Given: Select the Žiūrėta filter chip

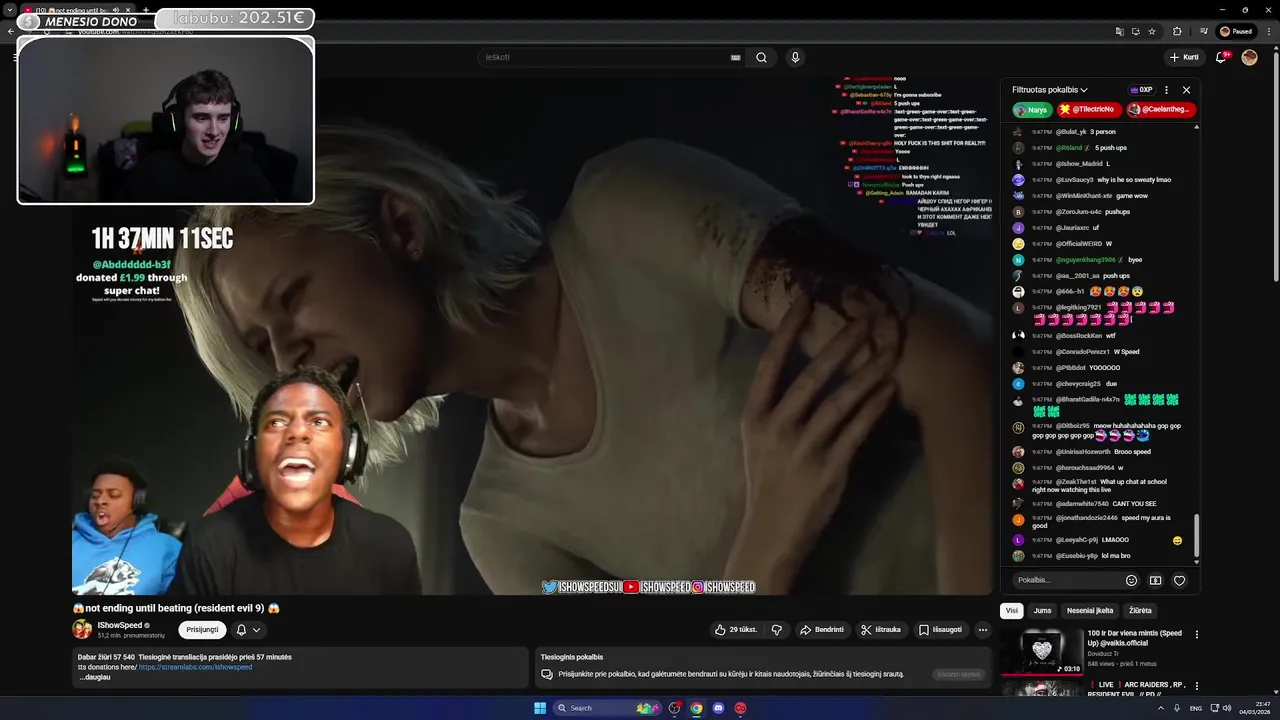Looking at the screenshot, I should 1140,610.
